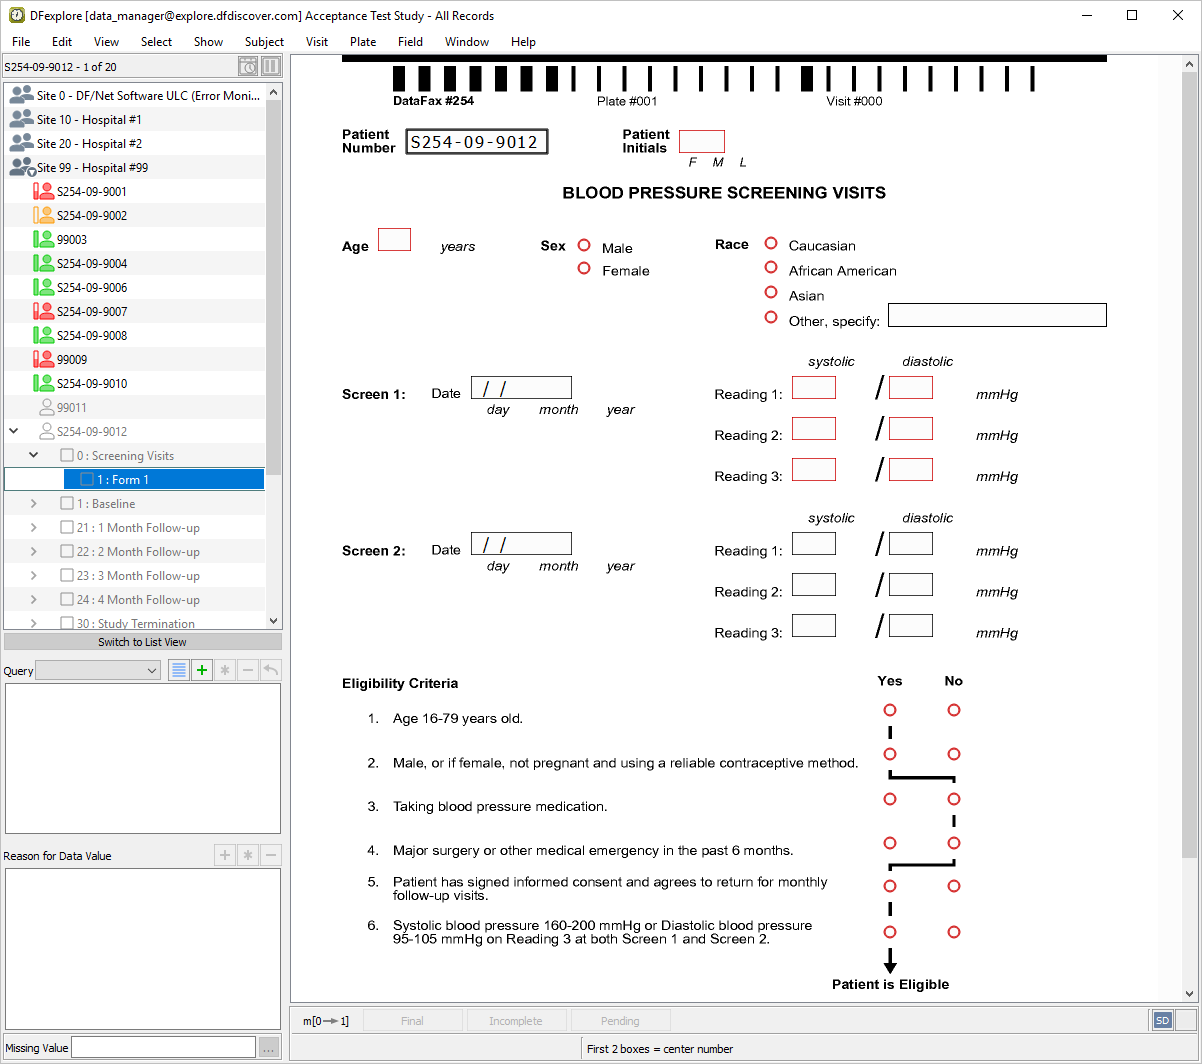This screenshot has width=1202, height=1064.
Task: Click the query list lines icon
Action: [x=178, y=670]
